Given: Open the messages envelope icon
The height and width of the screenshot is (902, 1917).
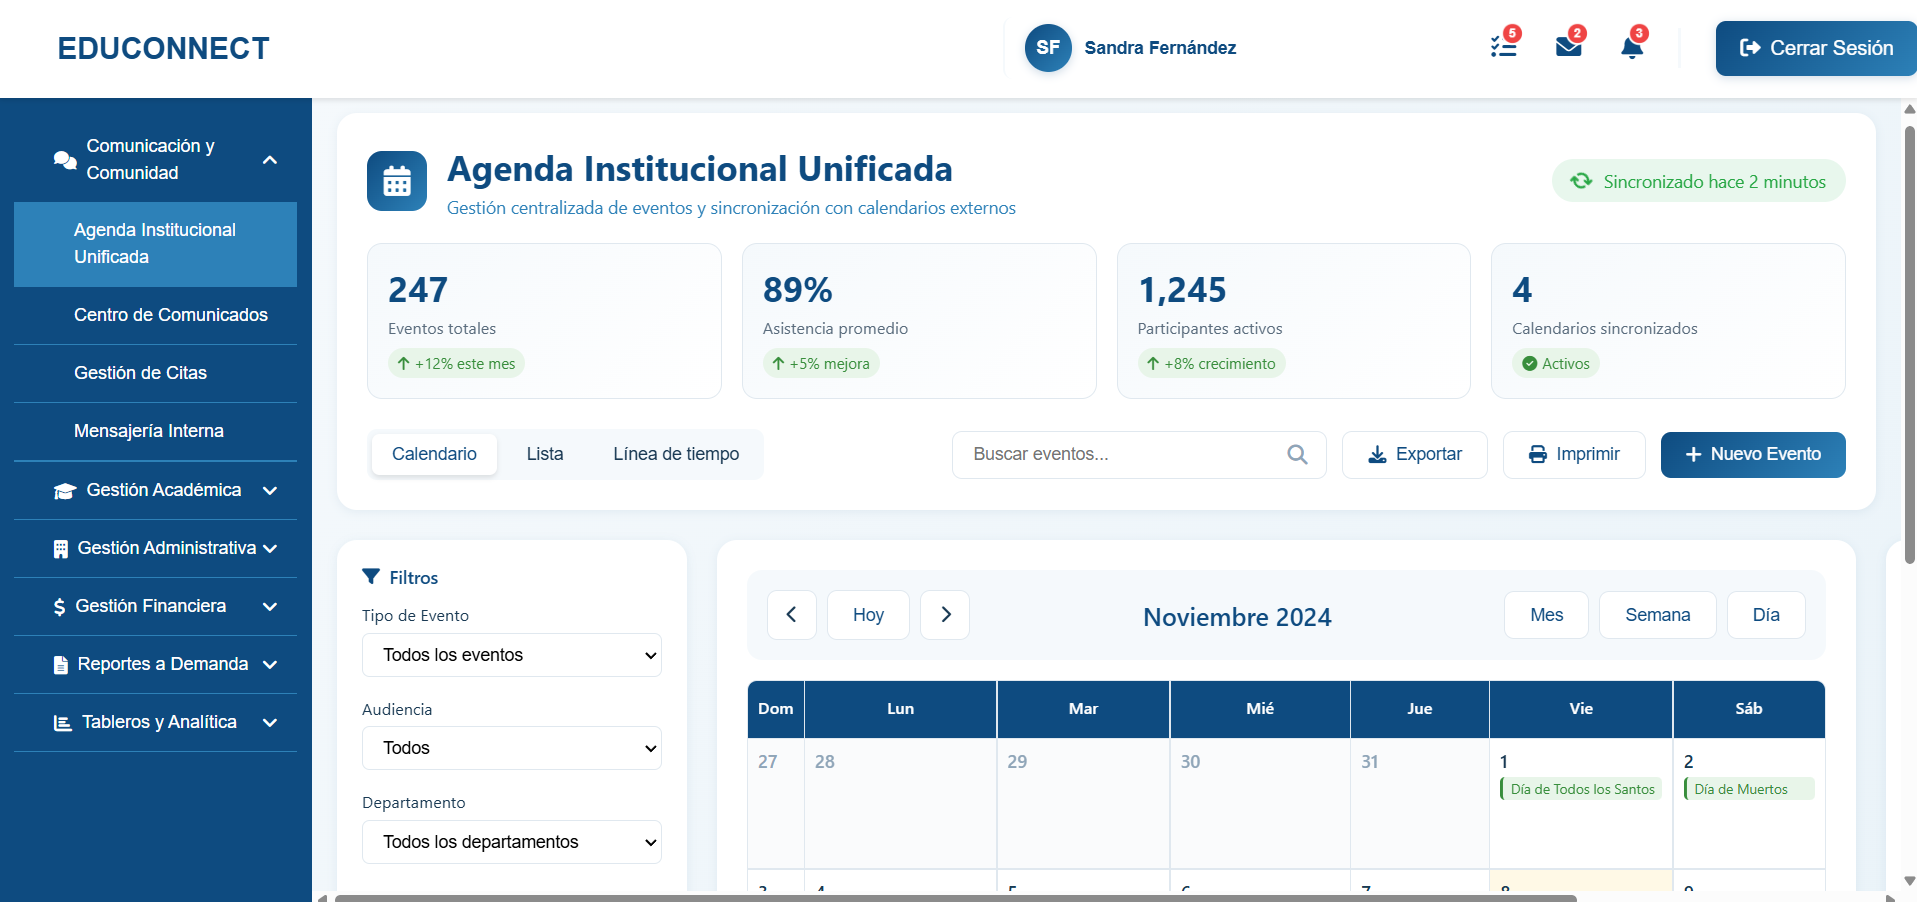Looking at the screenshot, I should 1566,47.
